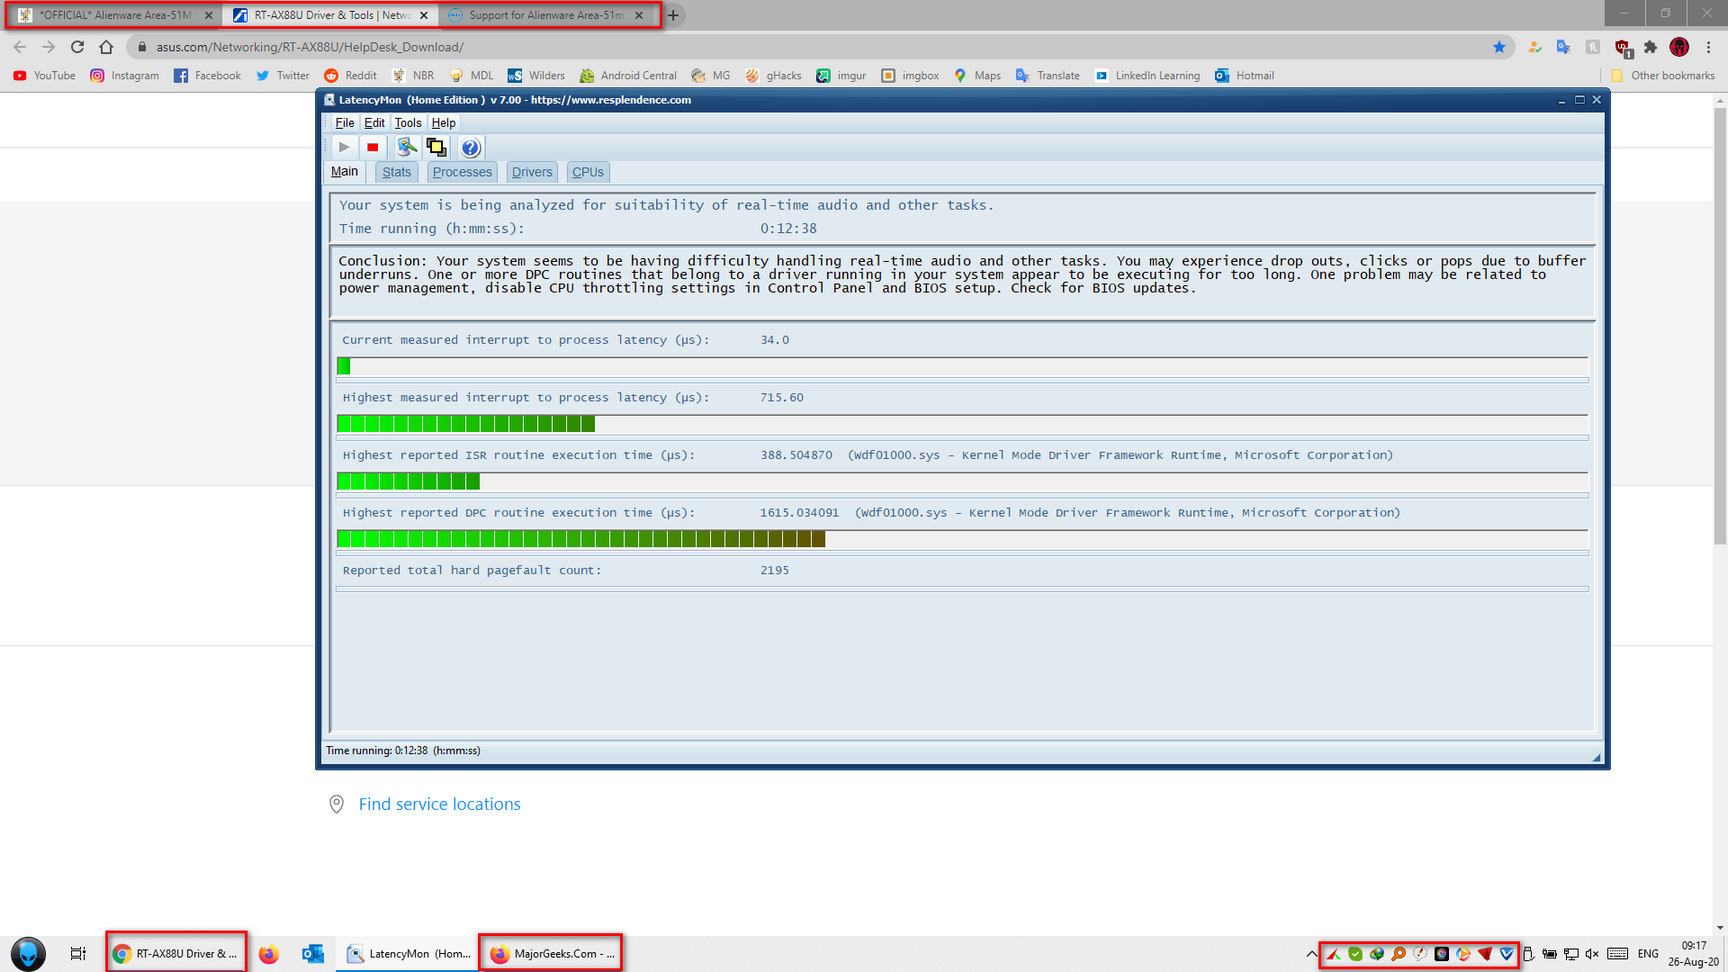
Task: Click the muted volume tray icon
Action: pos(1592,954)
